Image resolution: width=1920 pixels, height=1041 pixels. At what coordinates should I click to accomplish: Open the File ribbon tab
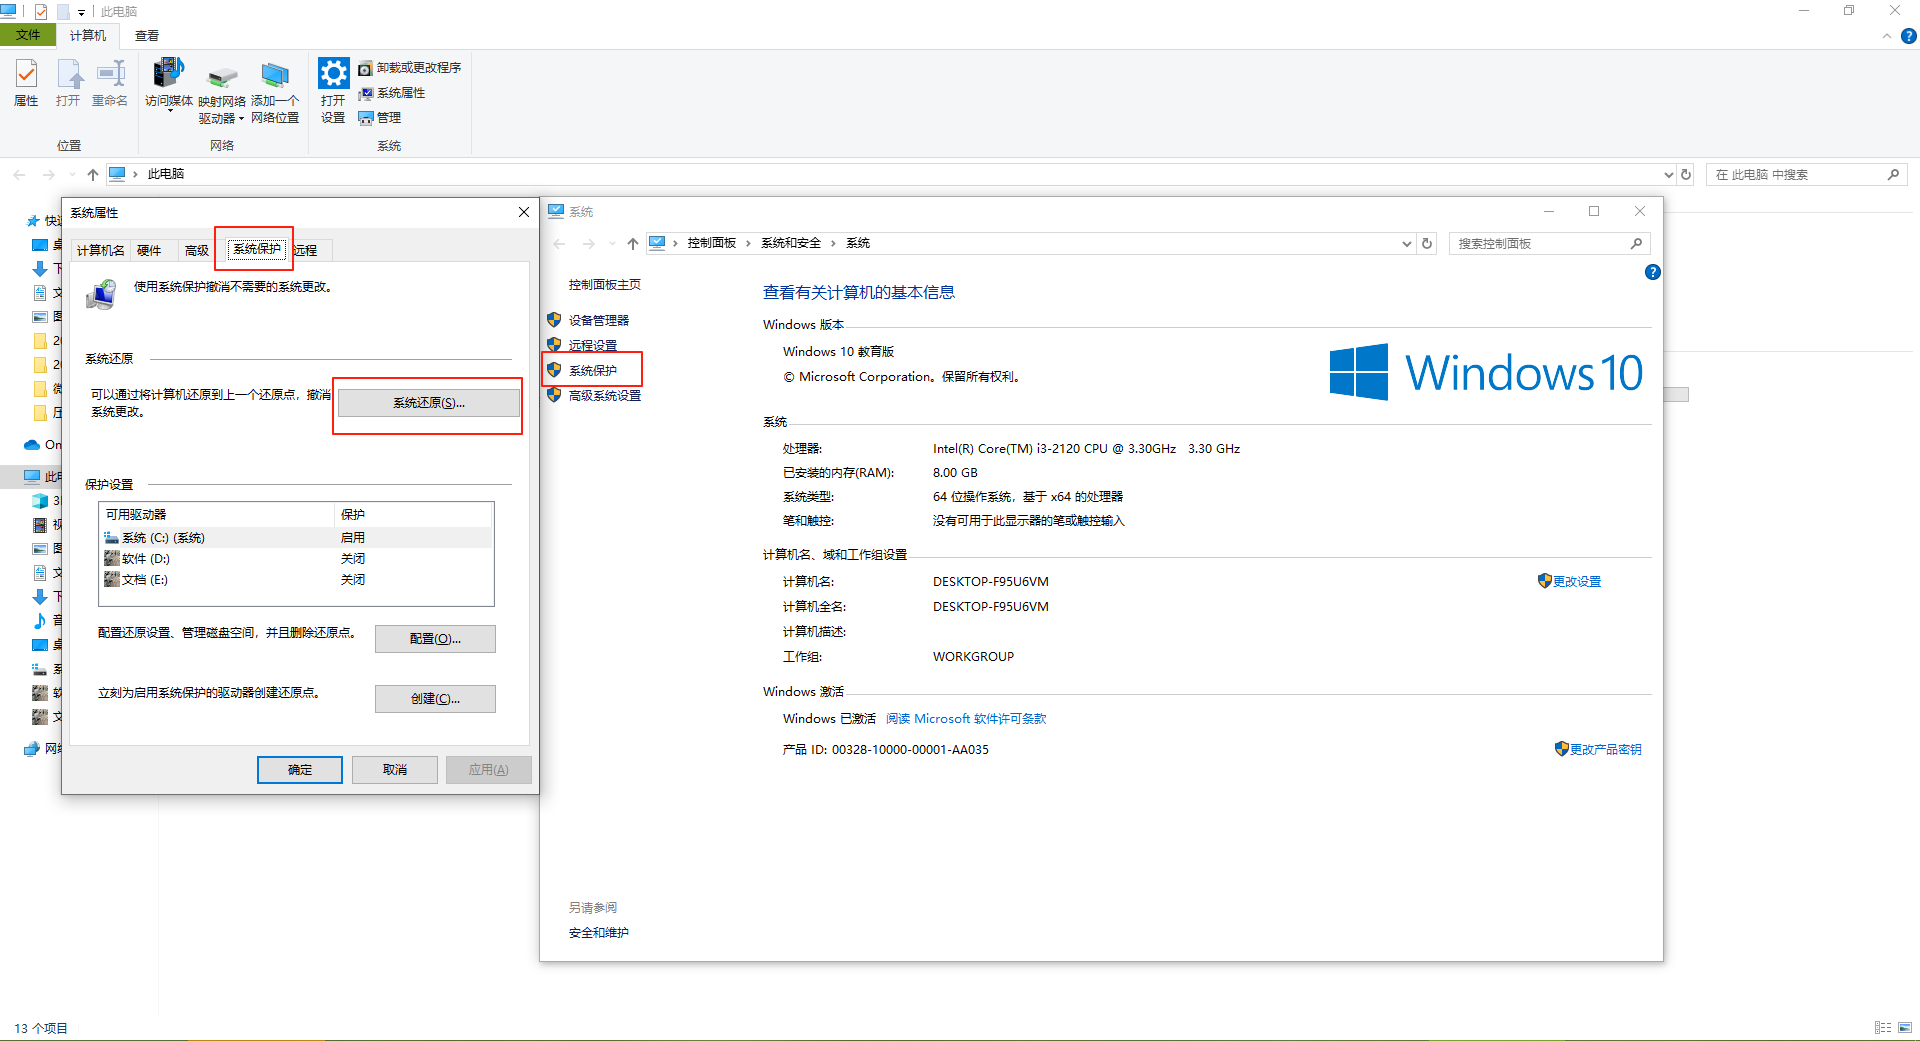28,35
